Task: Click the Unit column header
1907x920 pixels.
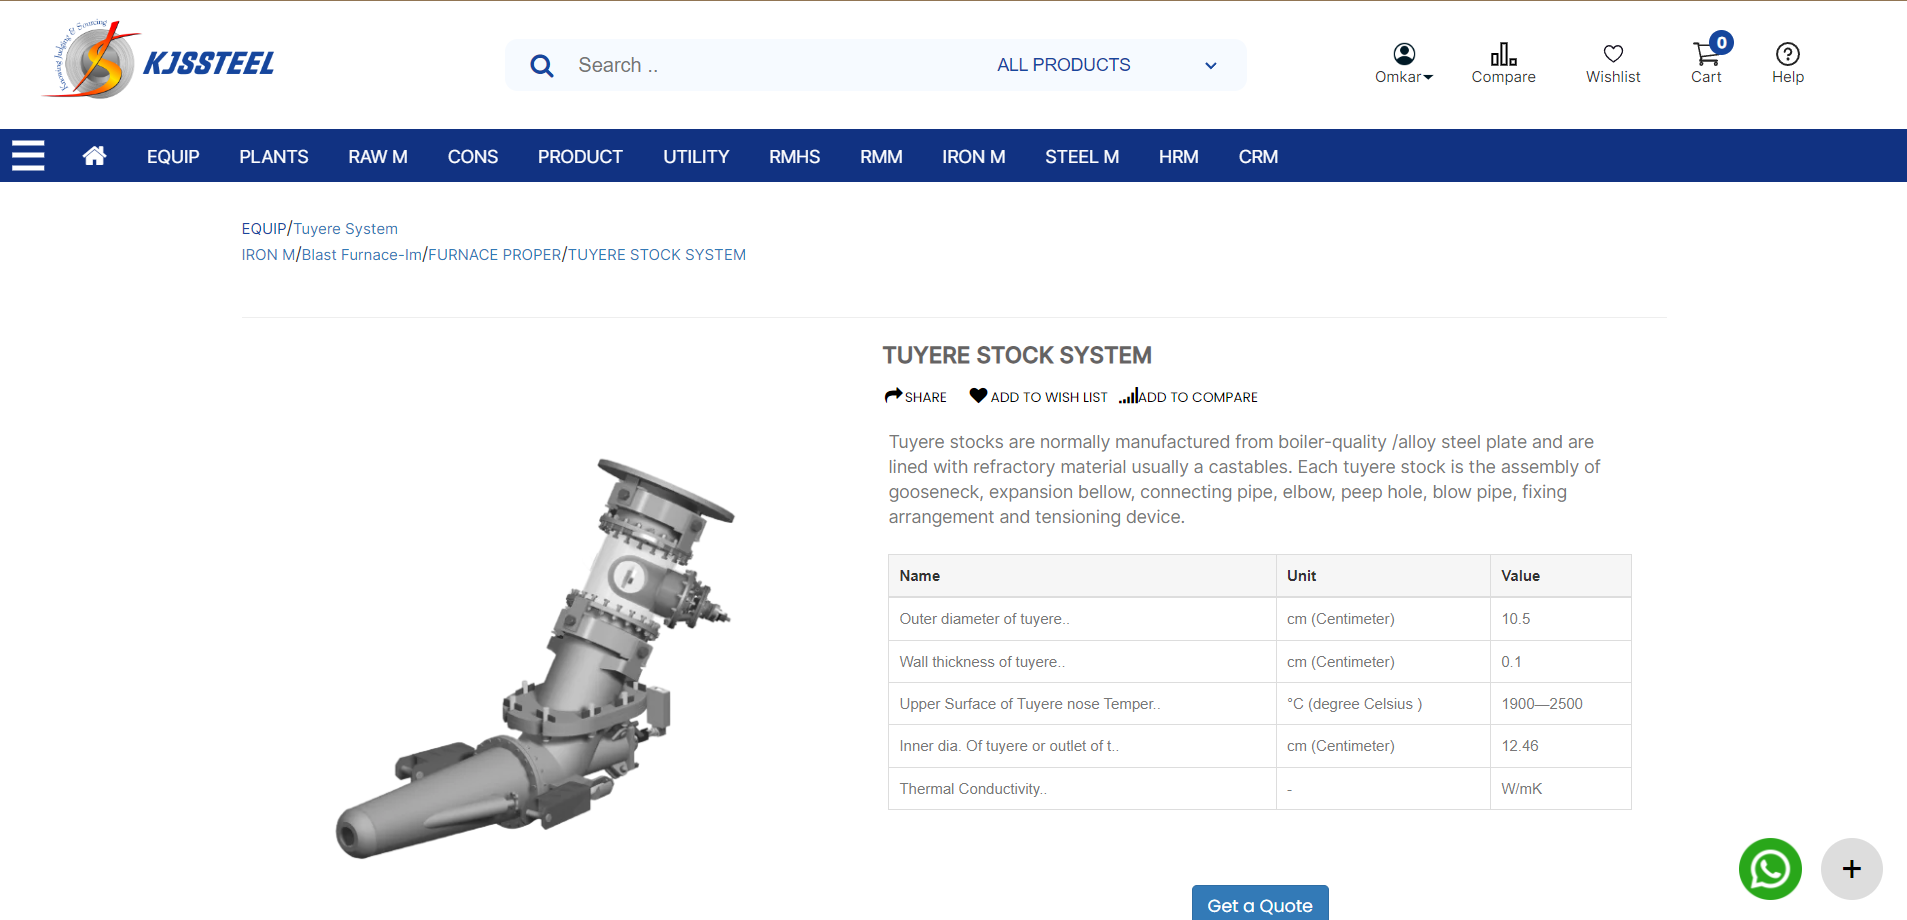Action: [x=1383, y=576]
